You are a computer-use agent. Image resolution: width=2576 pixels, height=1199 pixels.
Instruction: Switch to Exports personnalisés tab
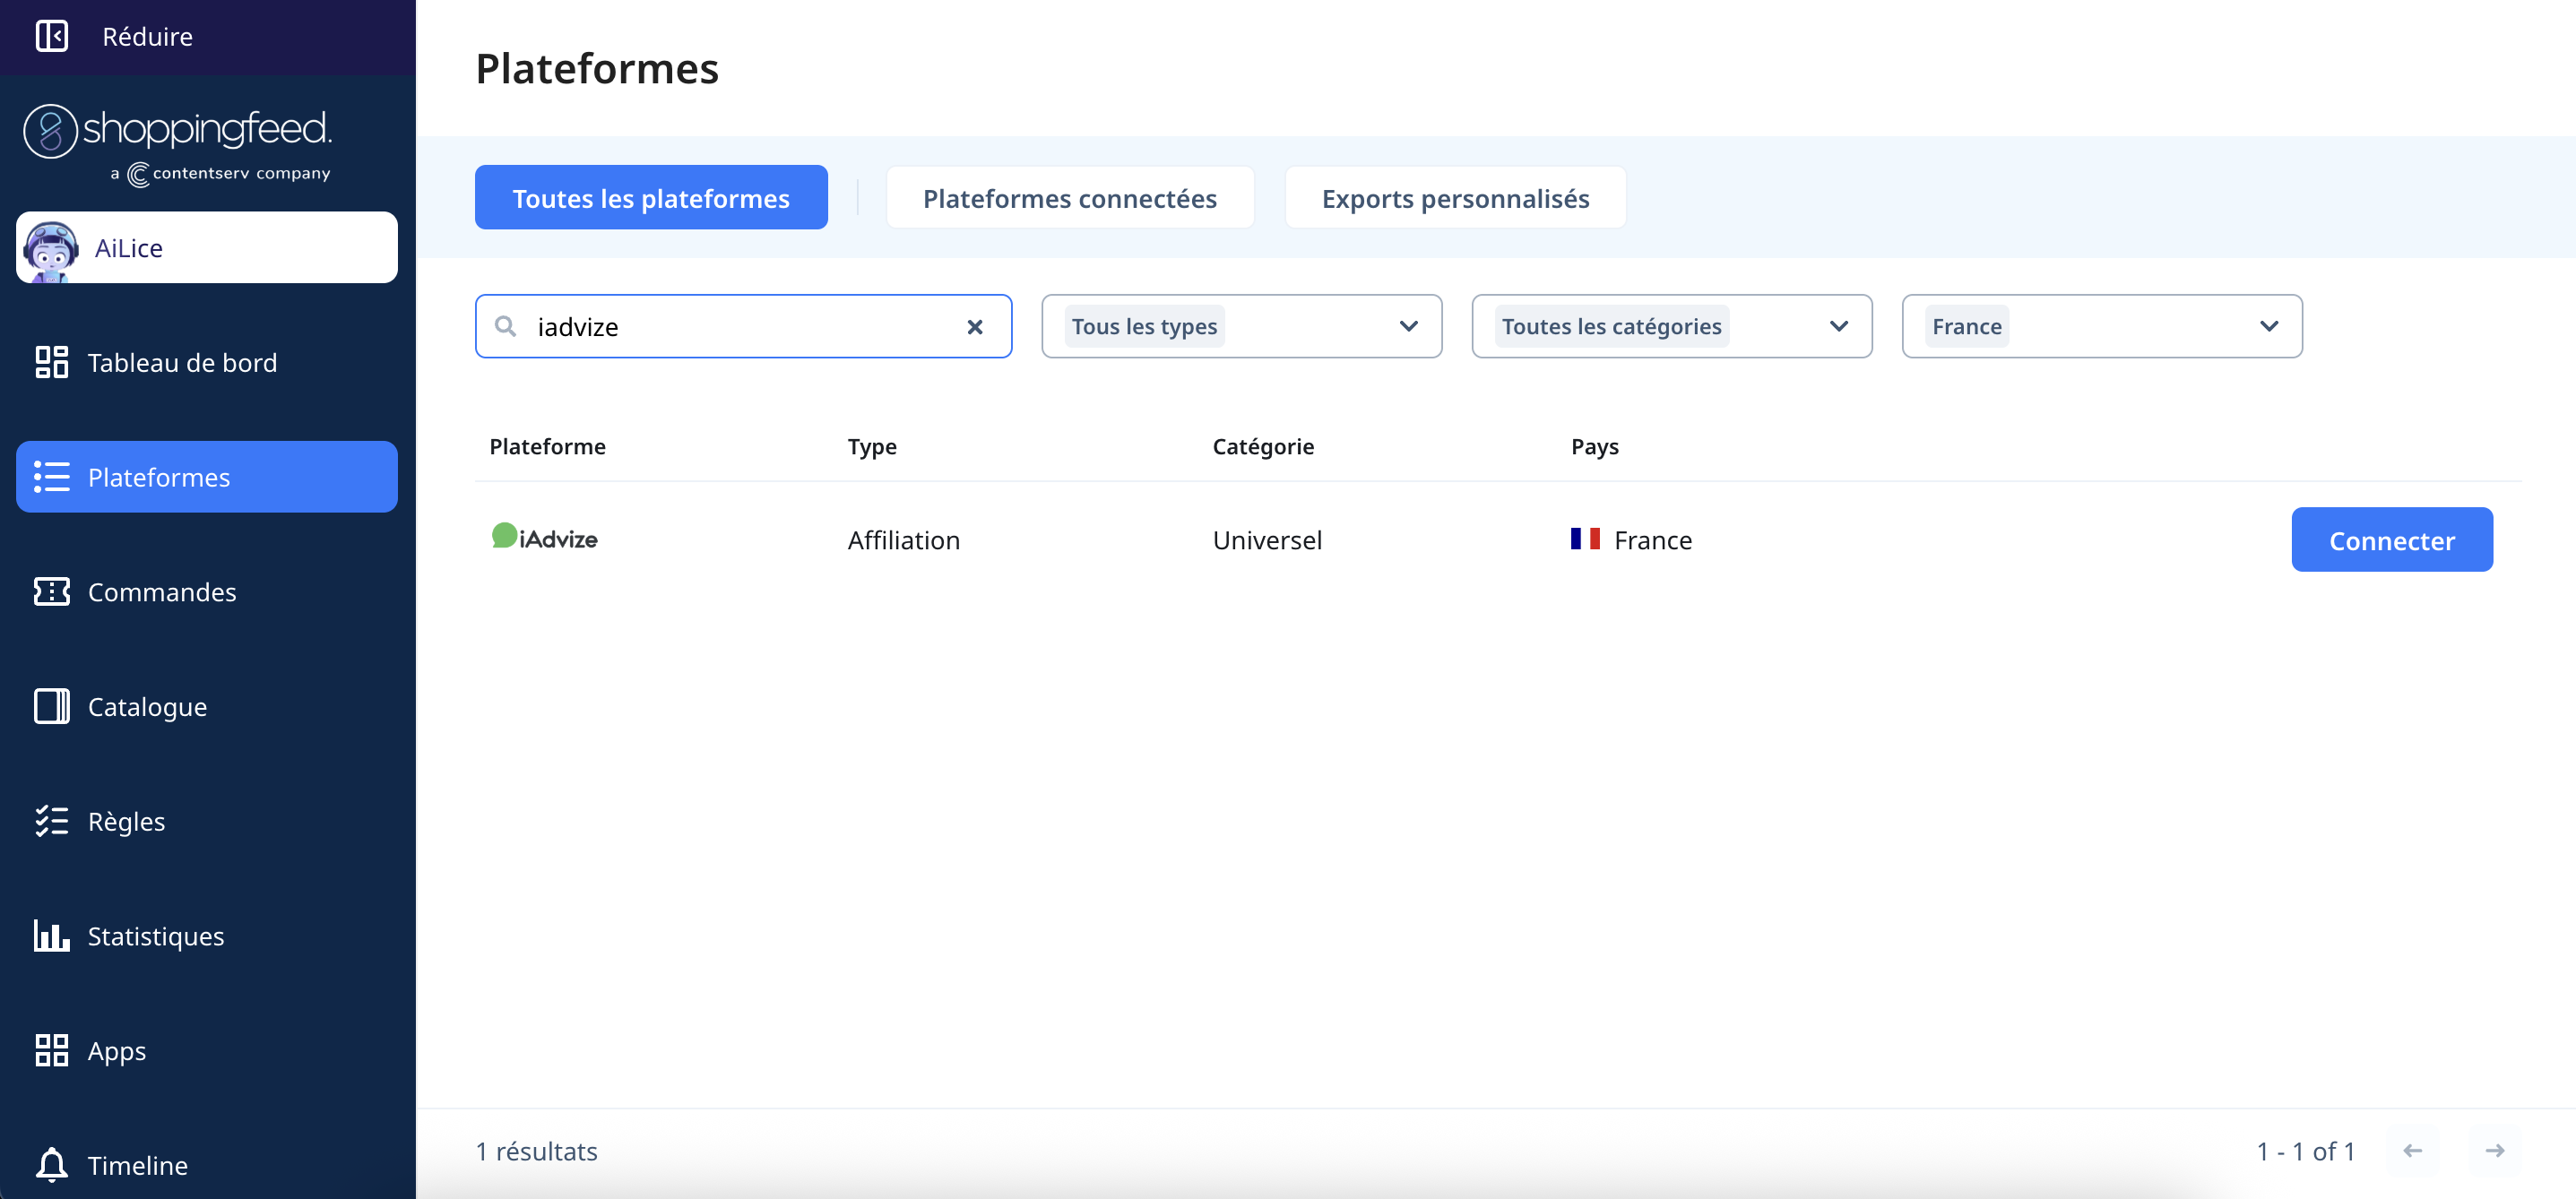point(1455,198)
